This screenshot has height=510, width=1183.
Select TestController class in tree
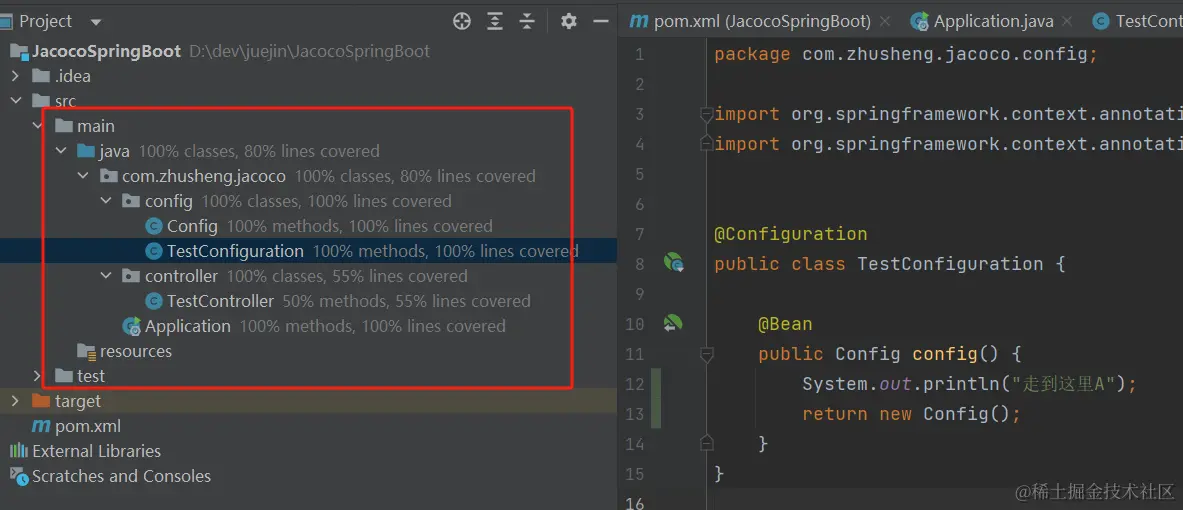coord(220,301)
